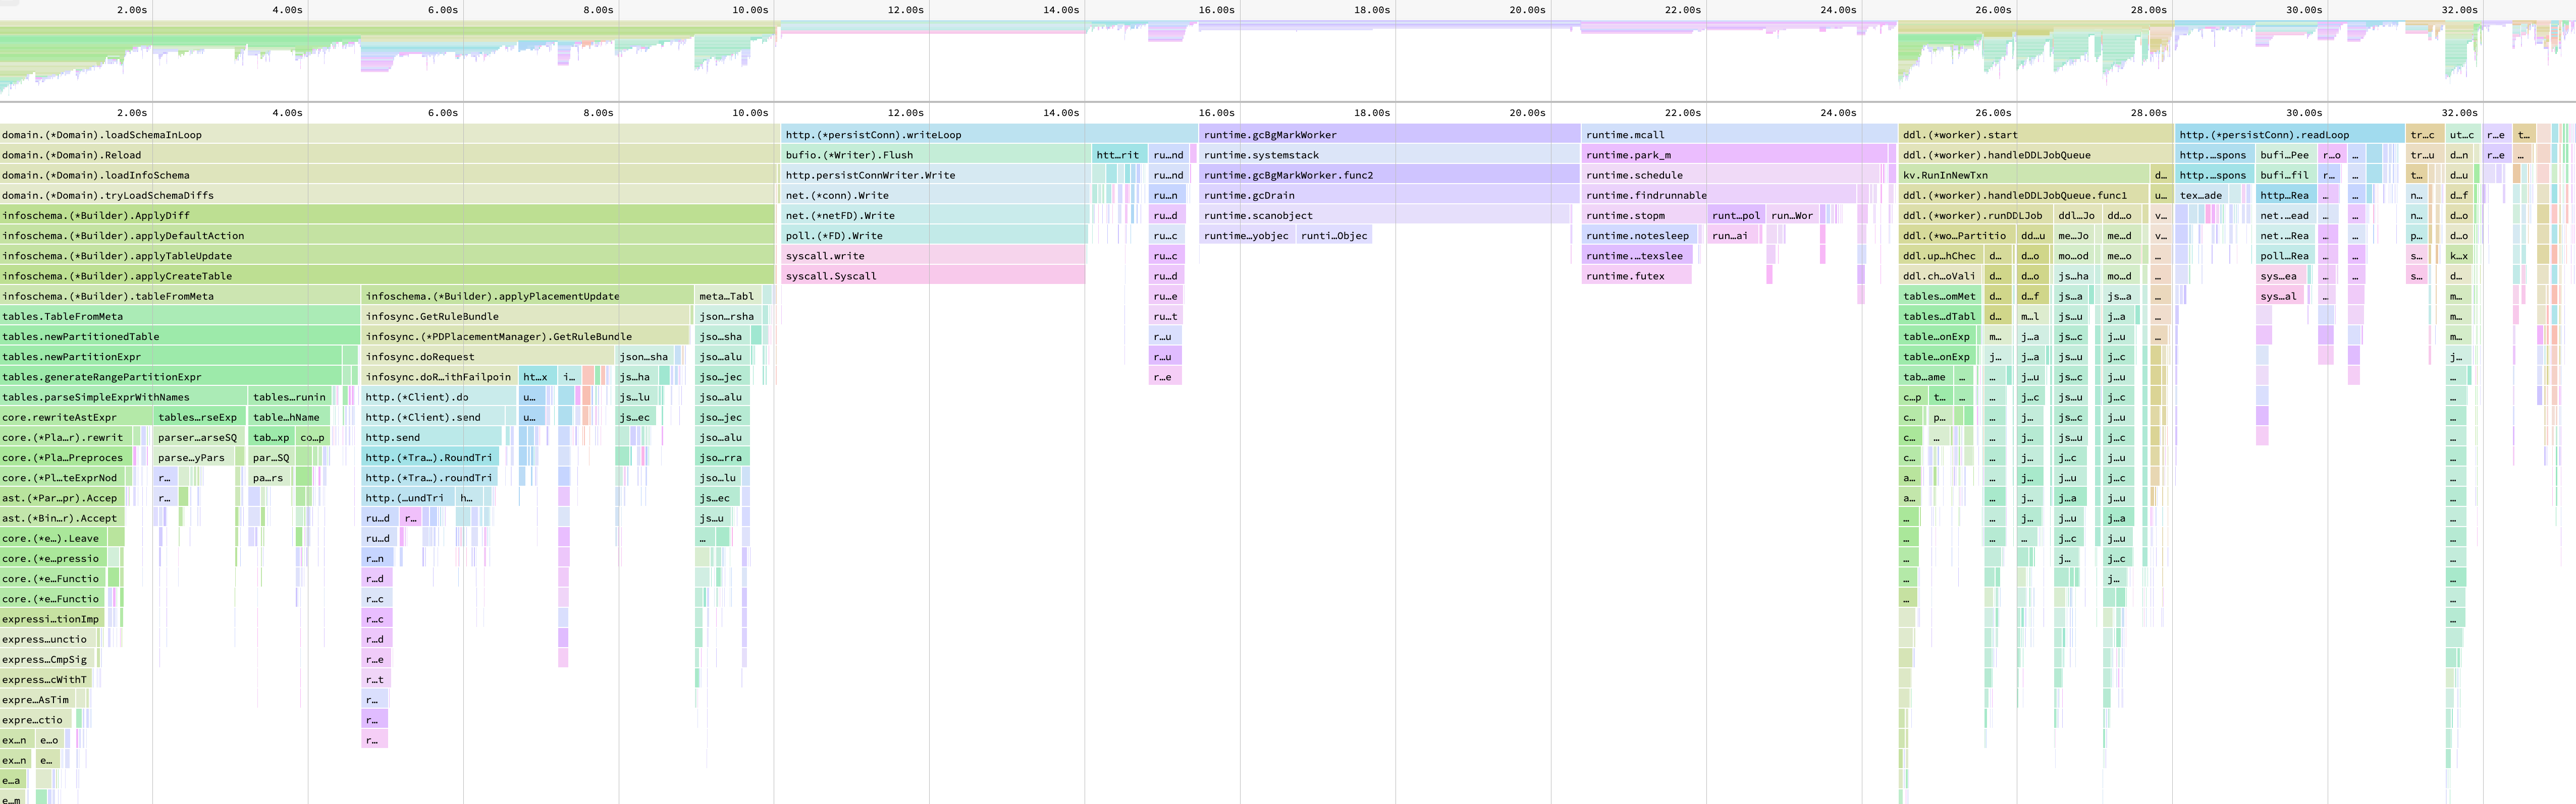Image resolution: width=2576 pixels, height=804 pixels.
Task: Click the runtime.mcall frame
Action: [1739, 135]
